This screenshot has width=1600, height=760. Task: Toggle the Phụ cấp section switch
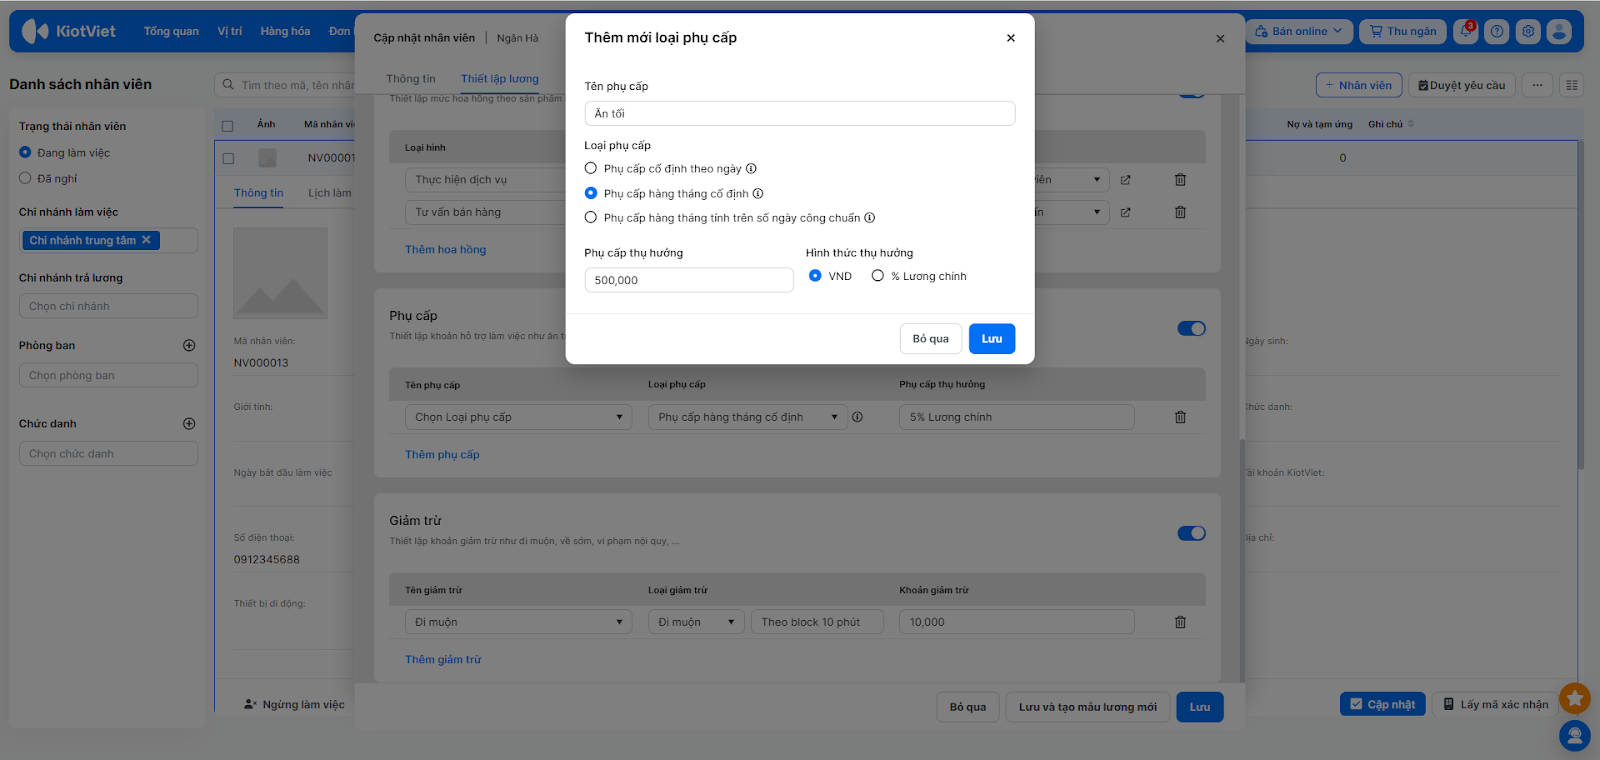pyautogui.click(x=1191, y=328)
